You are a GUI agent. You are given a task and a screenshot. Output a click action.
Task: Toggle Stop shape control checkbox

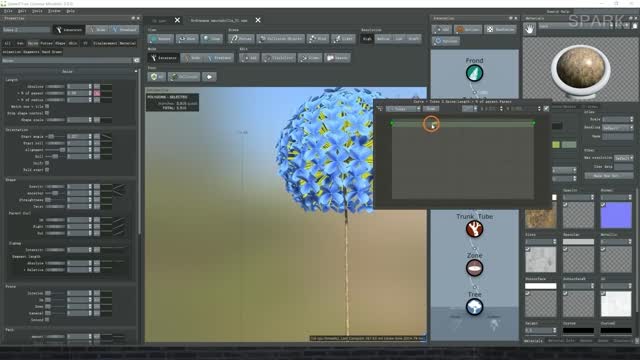(x=47, y=113)
